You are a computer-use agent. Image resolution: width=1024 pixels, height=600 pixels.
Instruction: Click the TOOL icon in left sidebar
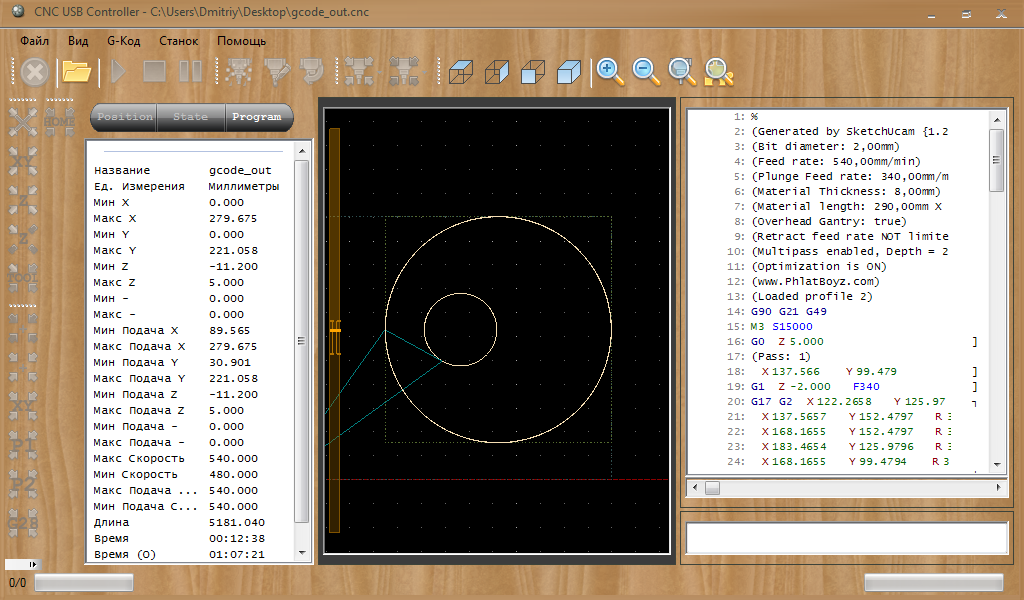point(23,277)
